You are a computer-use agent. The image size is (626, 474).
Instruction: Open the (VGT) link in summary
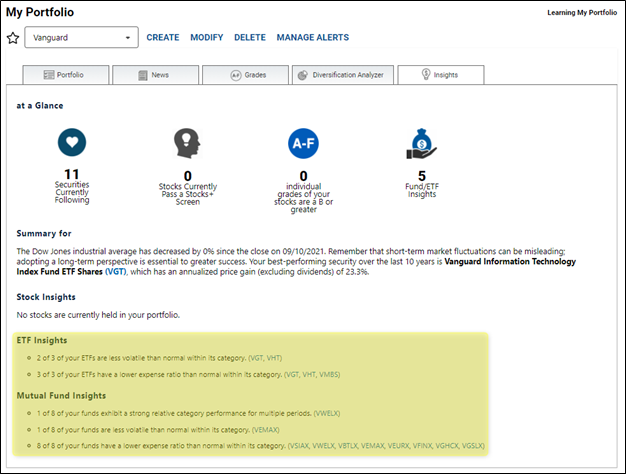click(116, 272)
